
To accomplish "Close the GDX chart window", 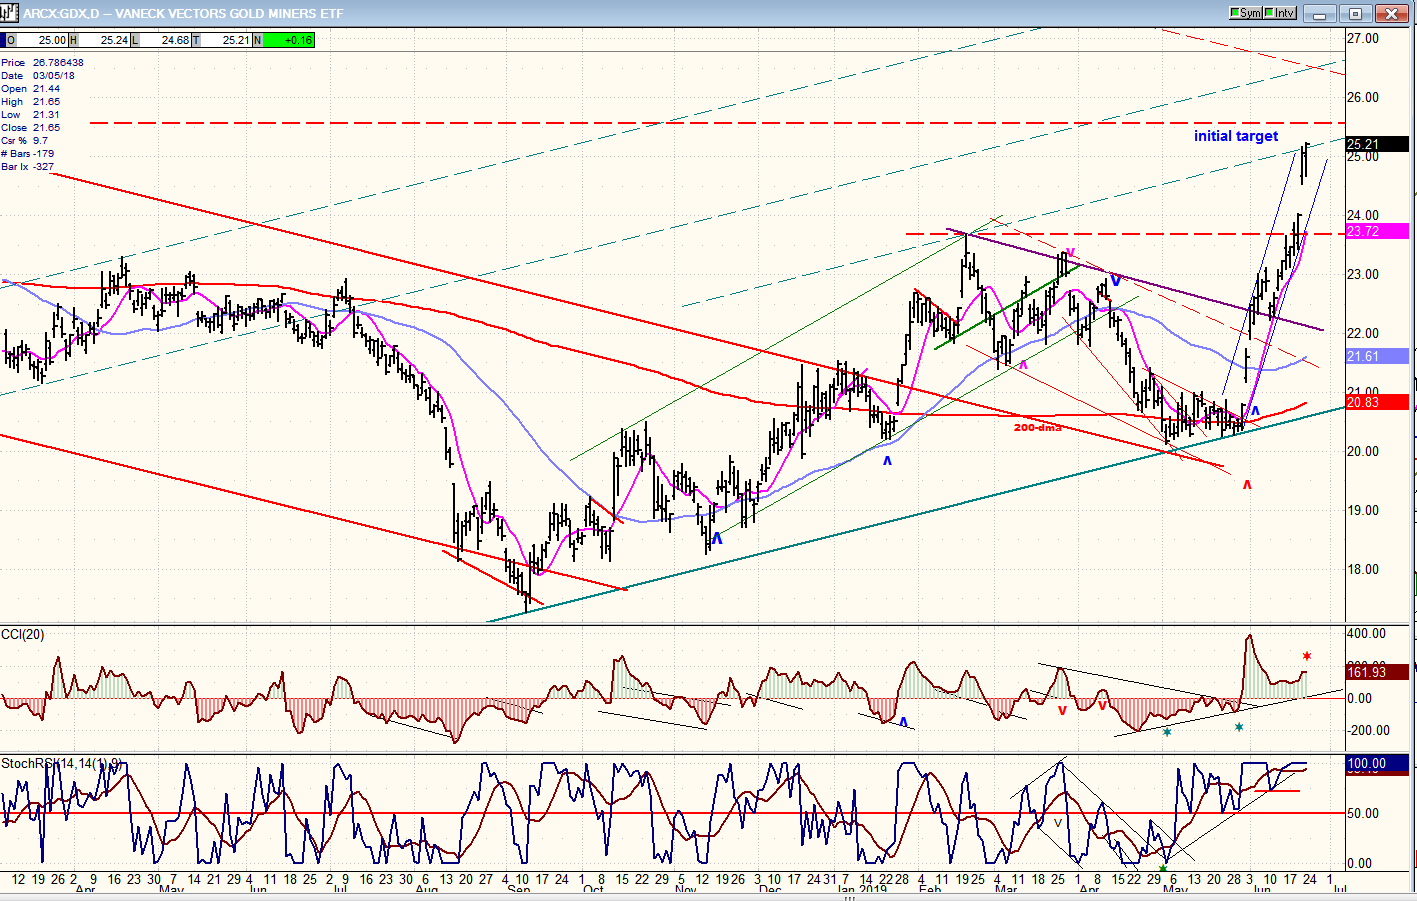I will (x=1391, y=13).
